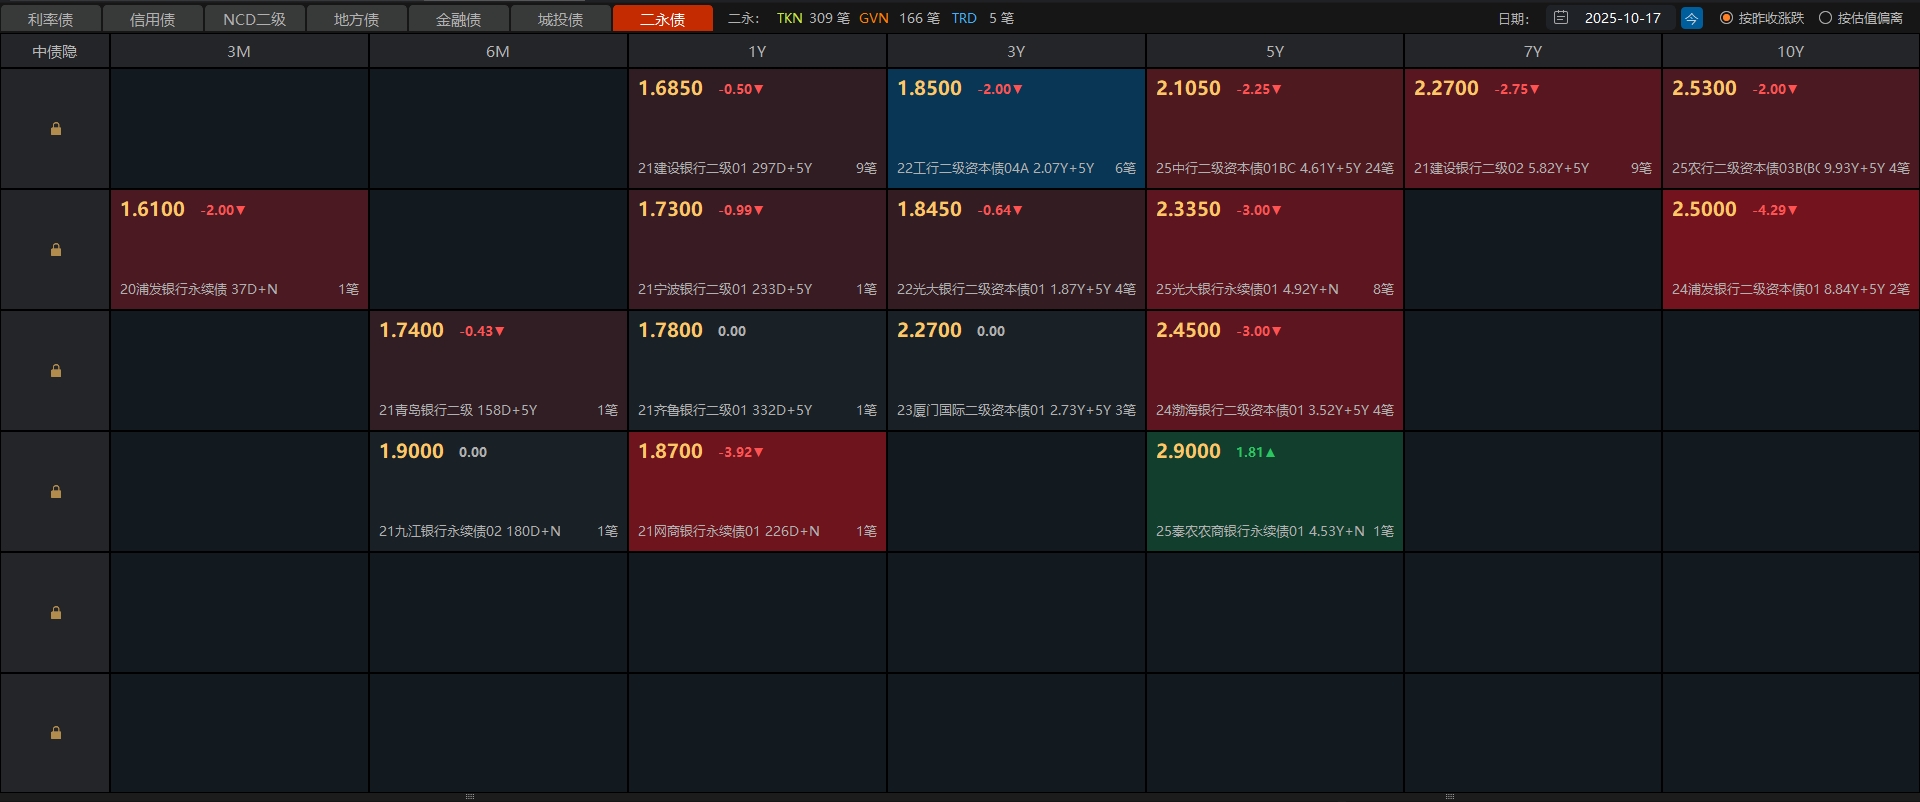Toggle lock icon on 21九江银行永续债02 row

(56, 492)
